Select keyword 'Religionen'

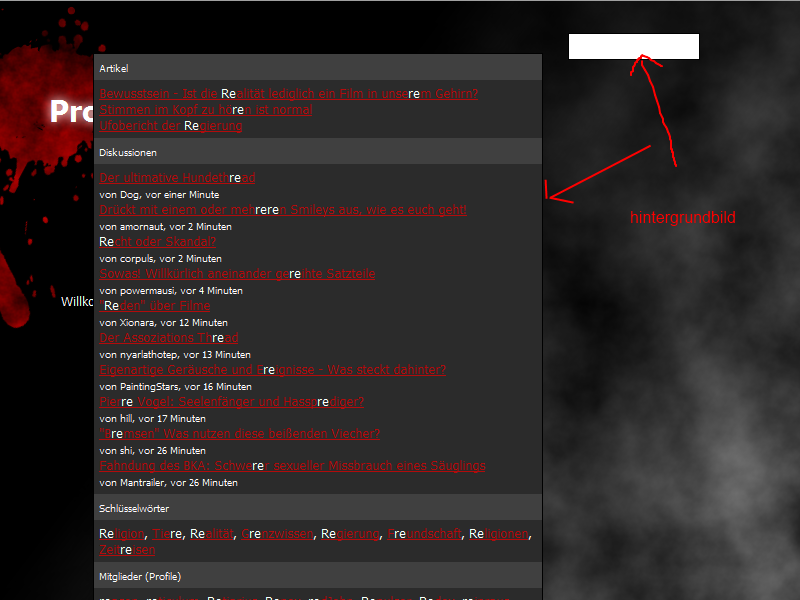pyautogui.click(x=499, y=534)
